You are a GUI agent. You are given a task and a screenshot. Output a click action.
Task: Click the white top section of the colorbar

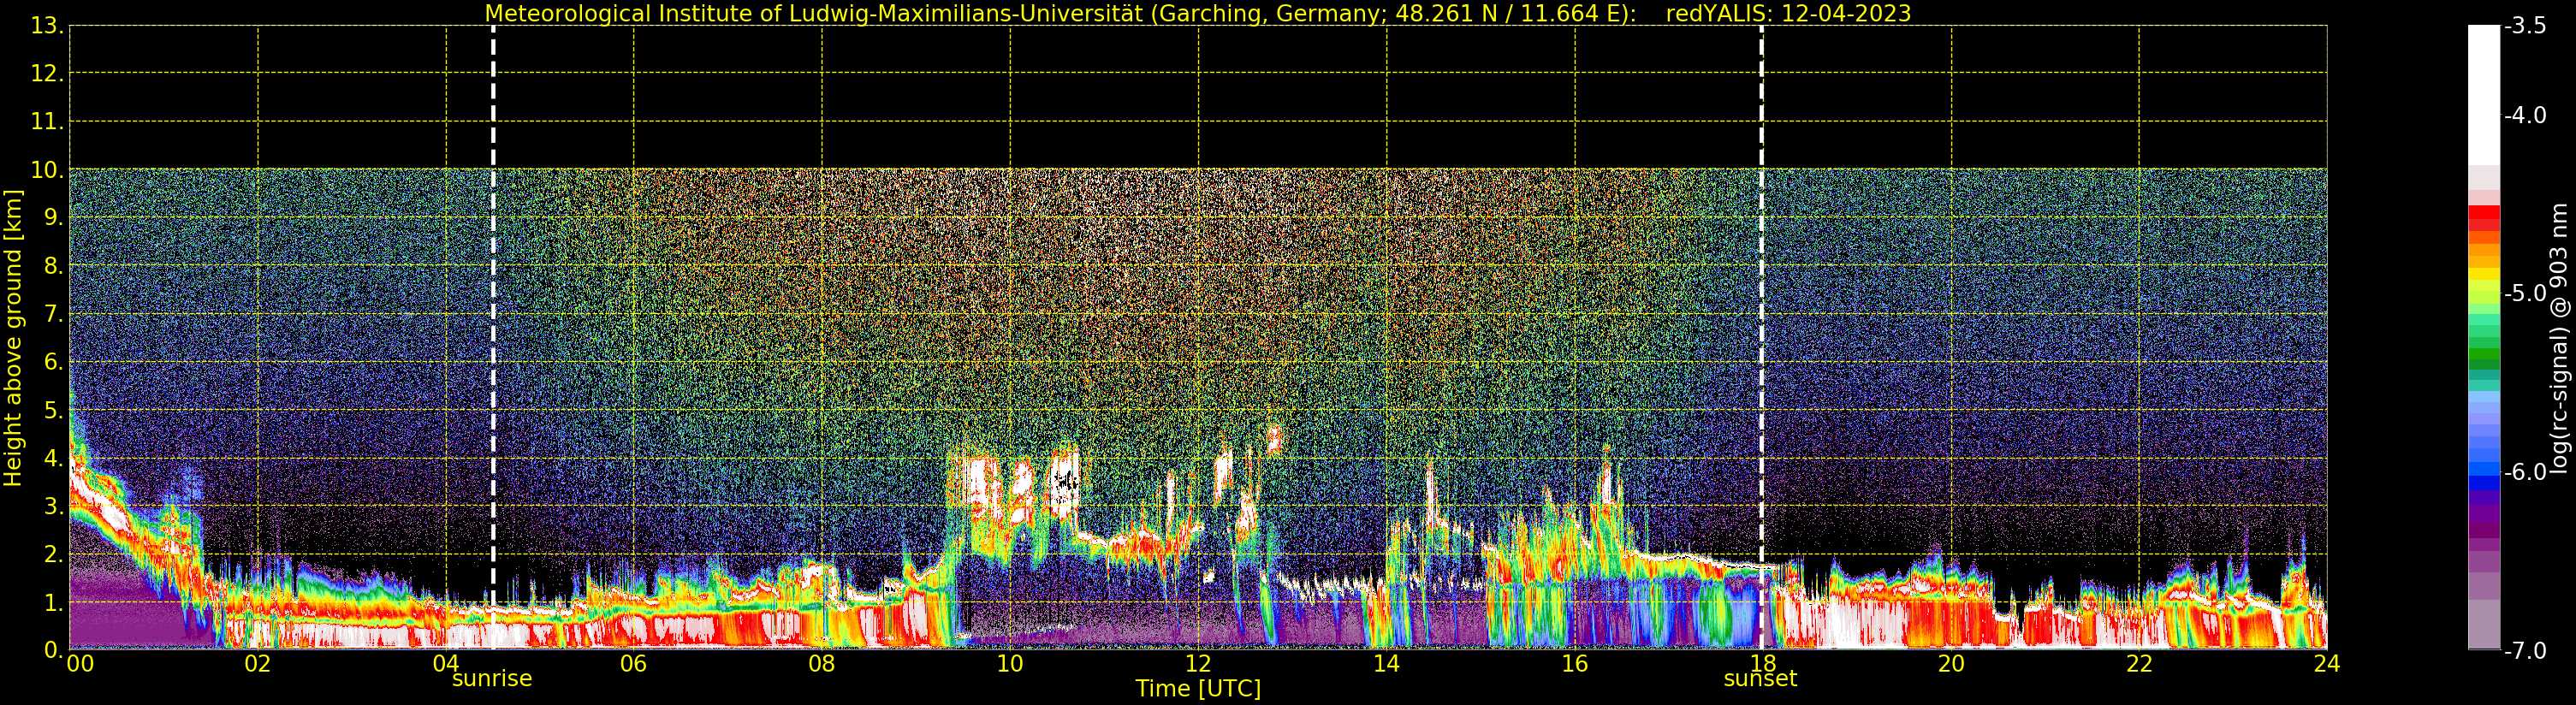pos(2483,95)
